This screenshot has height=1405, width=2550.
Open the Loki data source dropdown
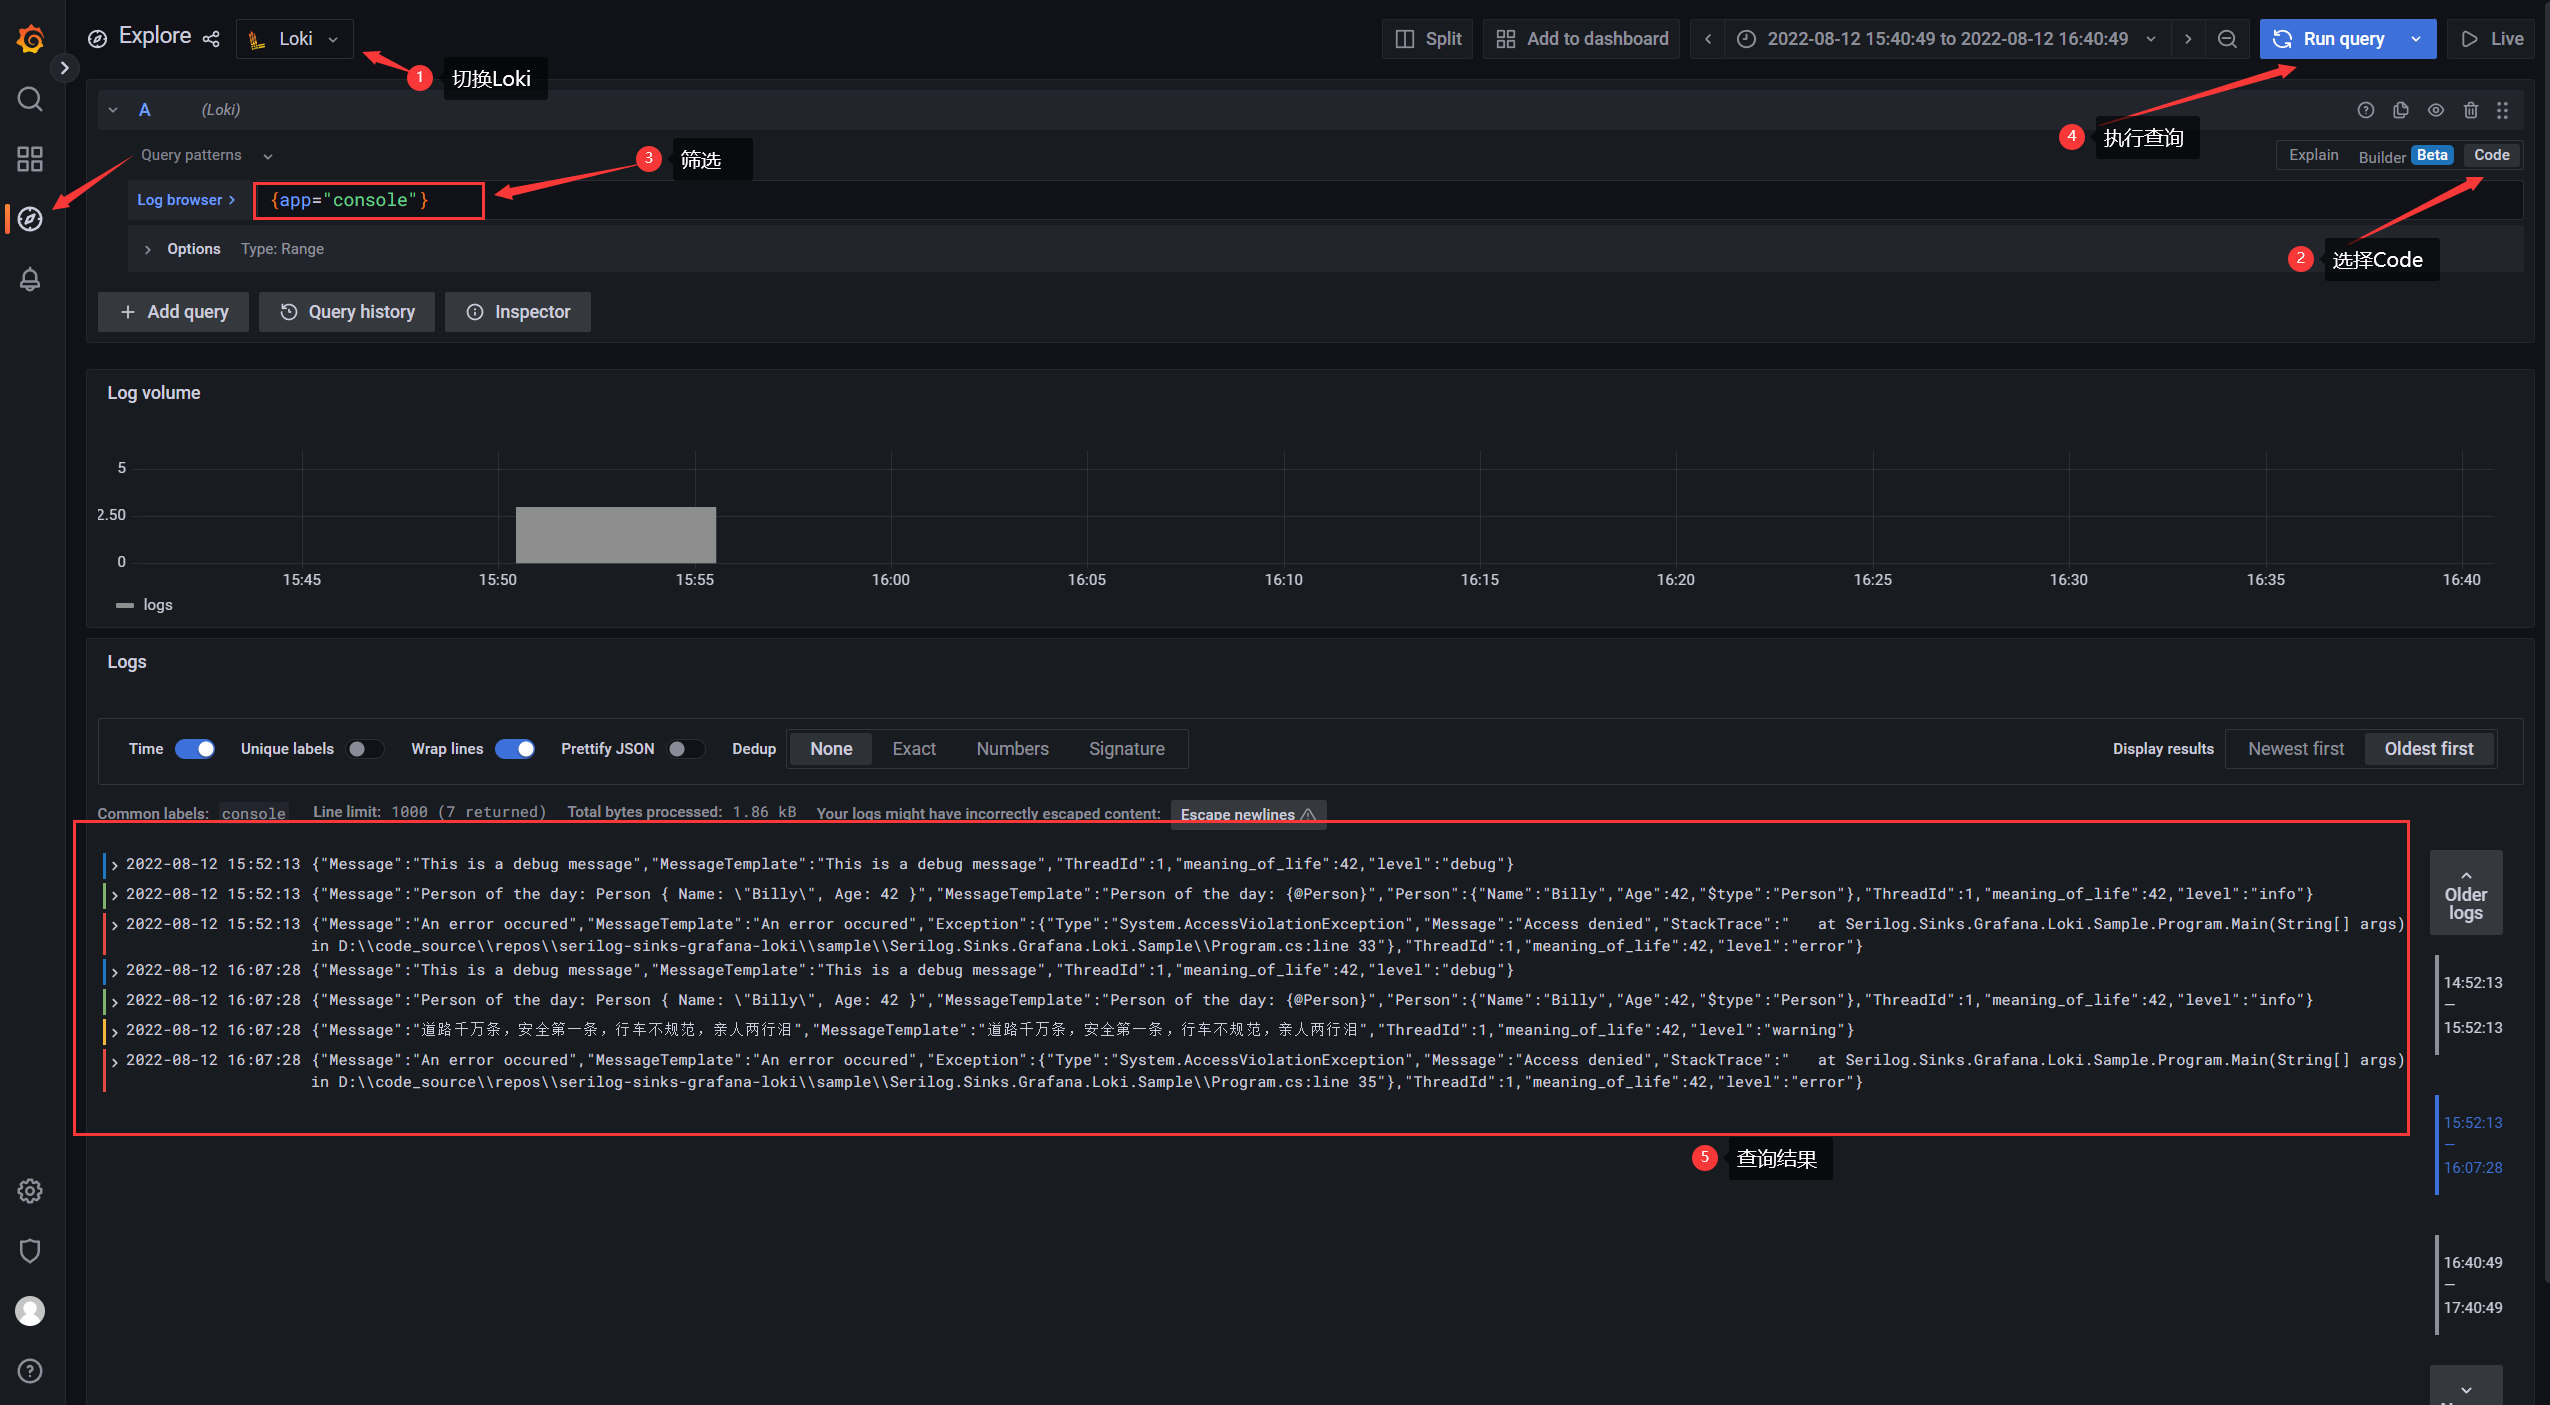[x=295, y=39]
